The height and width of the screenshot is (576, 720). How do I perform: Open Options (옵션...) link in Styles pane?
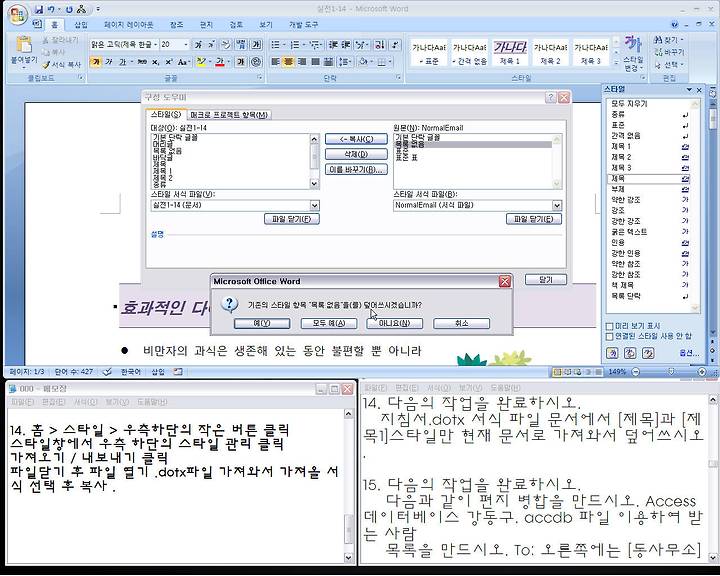[689, 353]
